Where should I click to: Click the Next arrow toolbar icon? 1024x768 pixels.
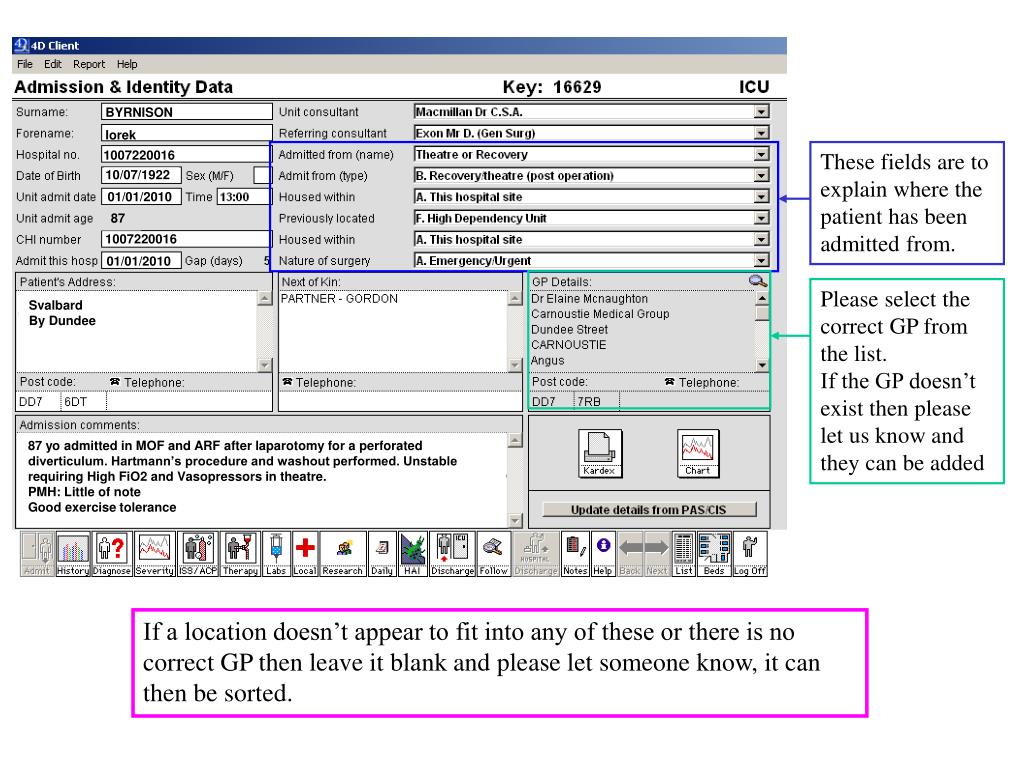[x=656, y=554]
